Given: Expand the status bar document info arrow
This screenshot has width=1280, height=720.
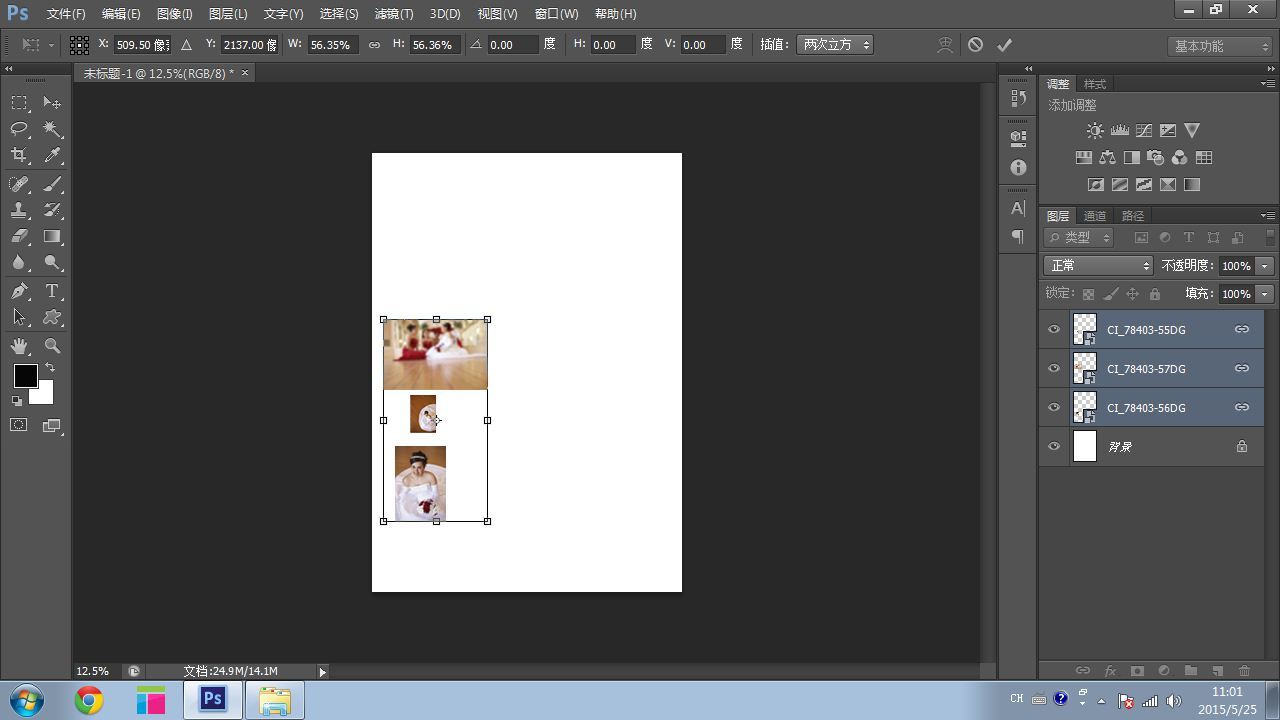Looking at the screenshot, I should [322, 672].
